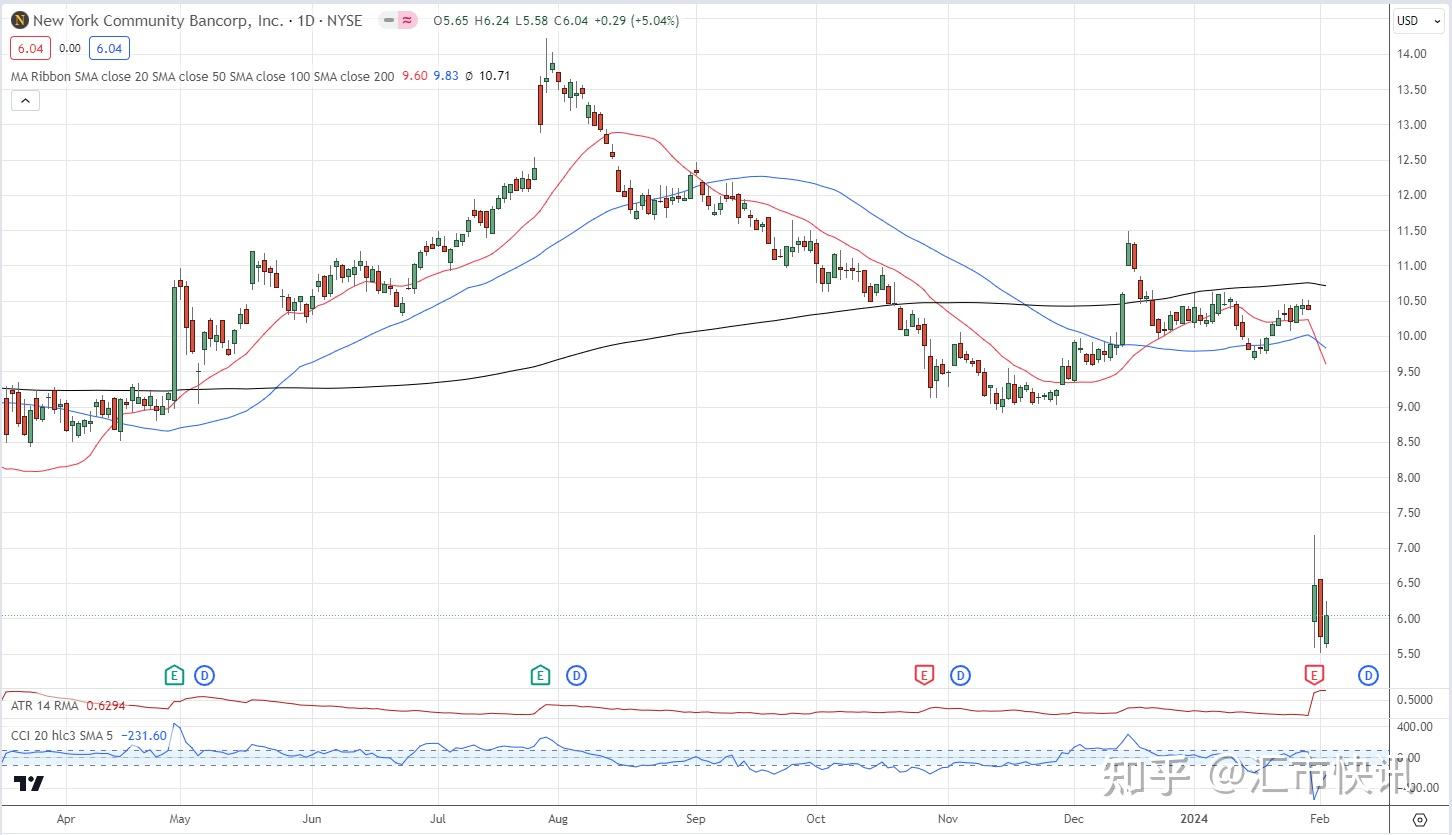
Task: Click the blue buy price 6.04 button
Action: pyautogui.click(x=108, y=48)
